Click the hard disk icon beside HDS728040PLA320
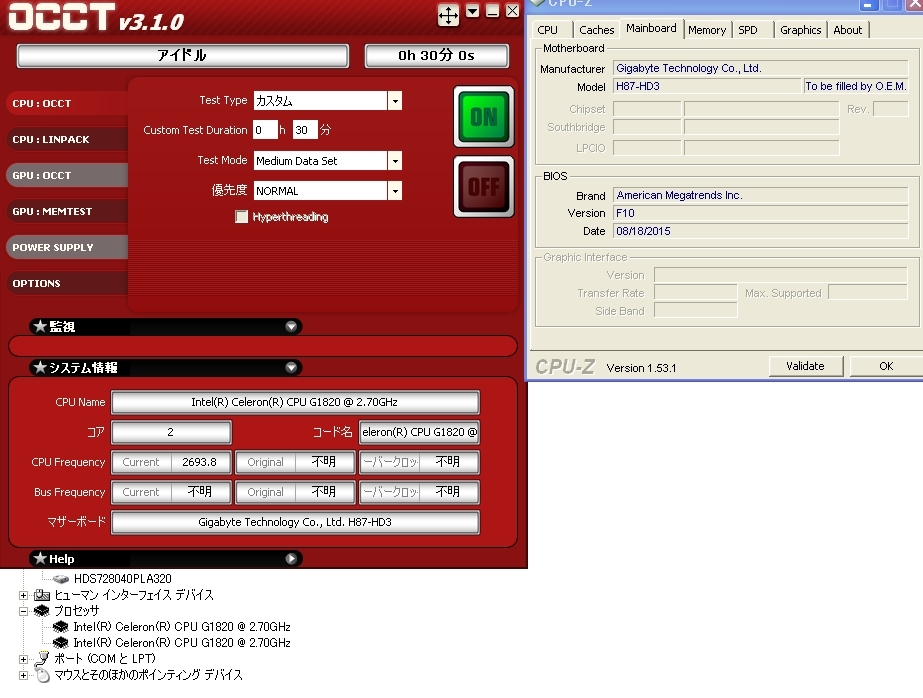This screenshot has height=698, width=923. pyautogui.click(x=61, y=579)
